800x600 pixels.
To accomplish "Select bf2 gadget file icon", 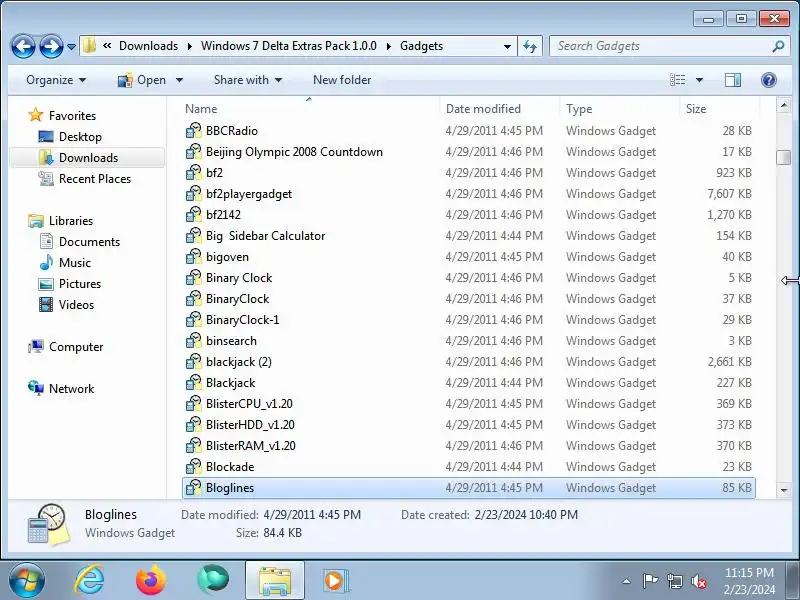I will (193, 172).
